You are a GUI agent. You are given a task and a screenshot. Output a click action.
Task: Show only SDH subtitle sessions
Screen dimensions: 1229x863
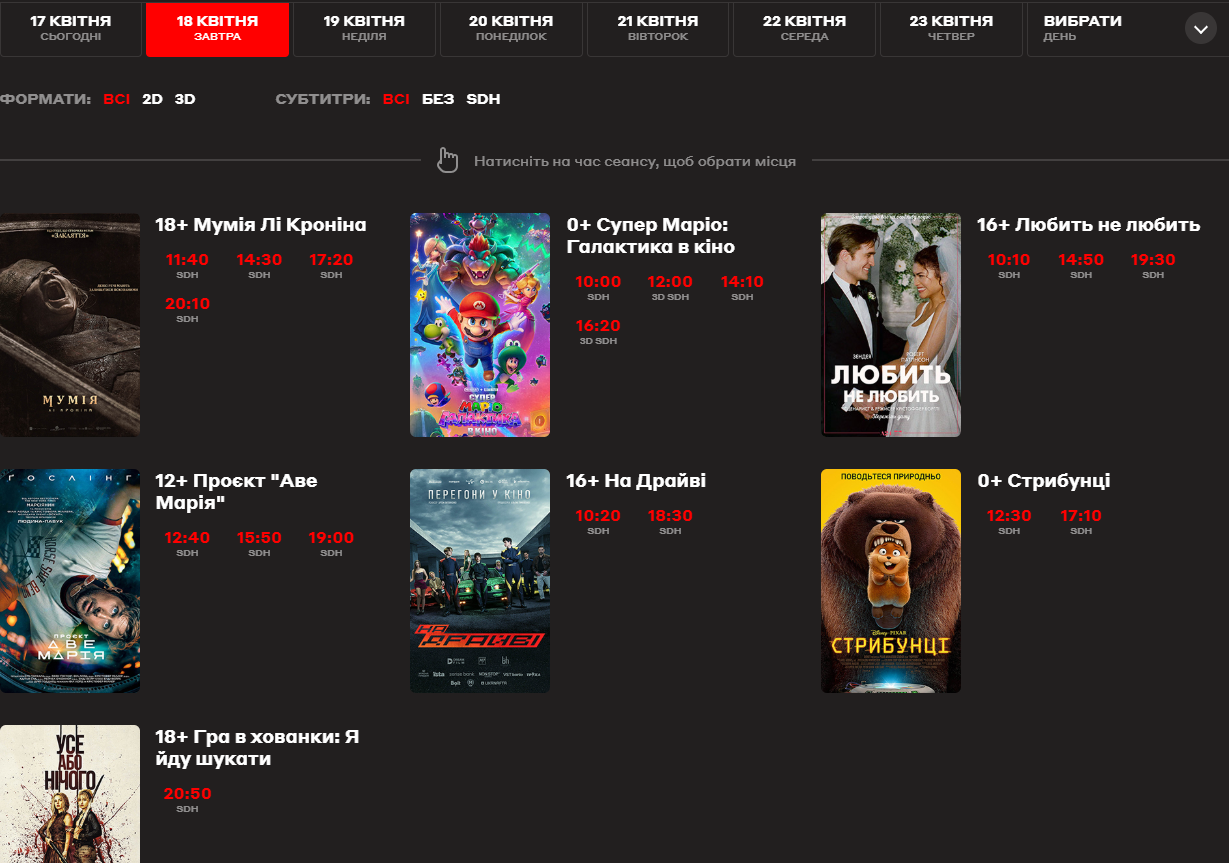click(483, 99)
